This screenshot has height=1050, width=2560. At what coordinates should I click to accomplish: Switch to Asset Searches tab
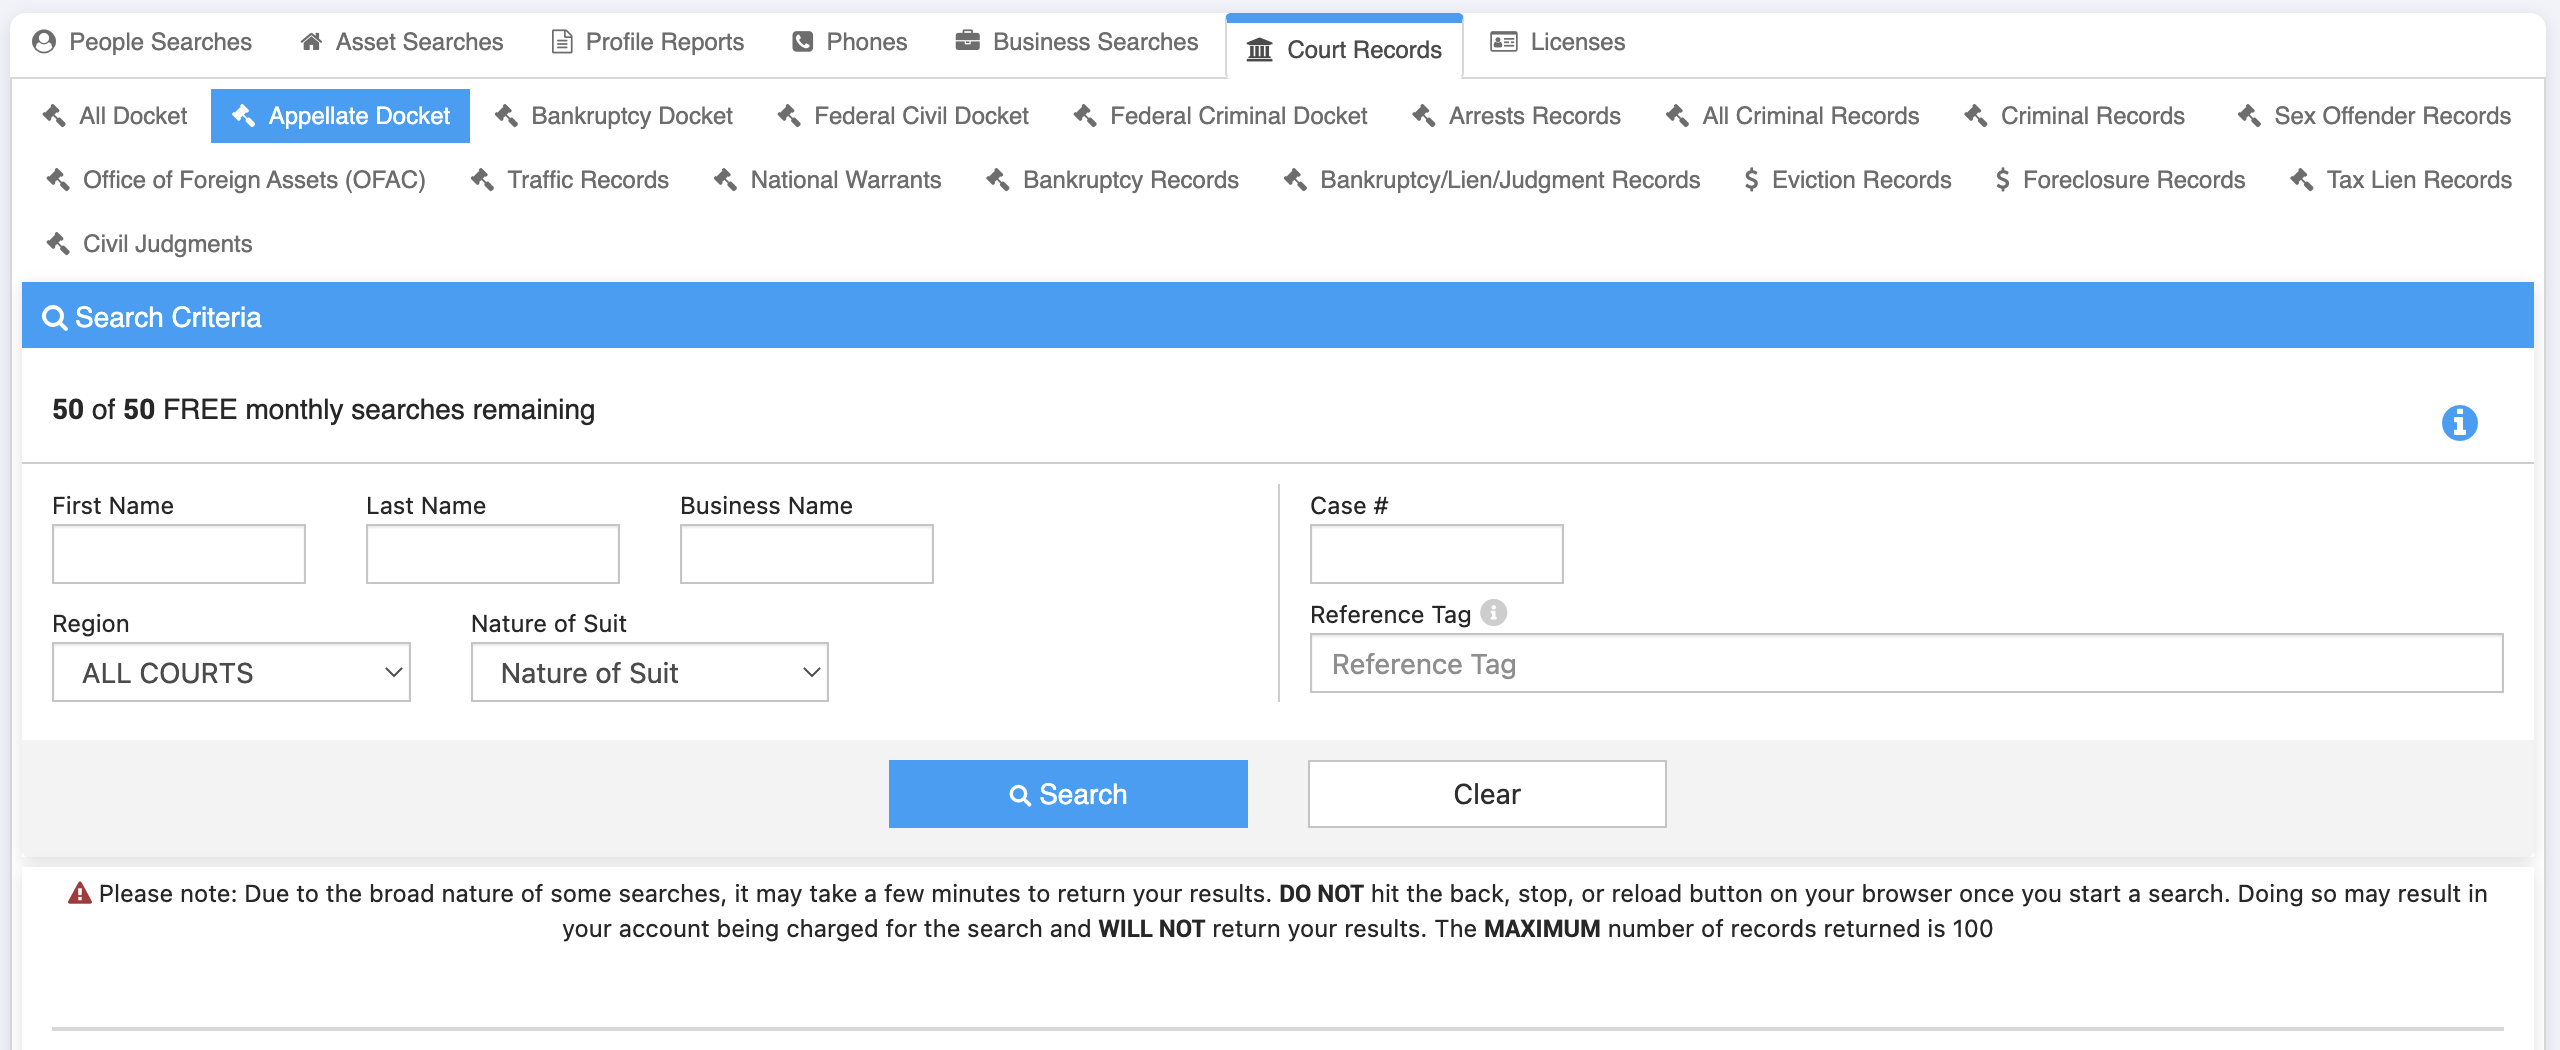402,42
